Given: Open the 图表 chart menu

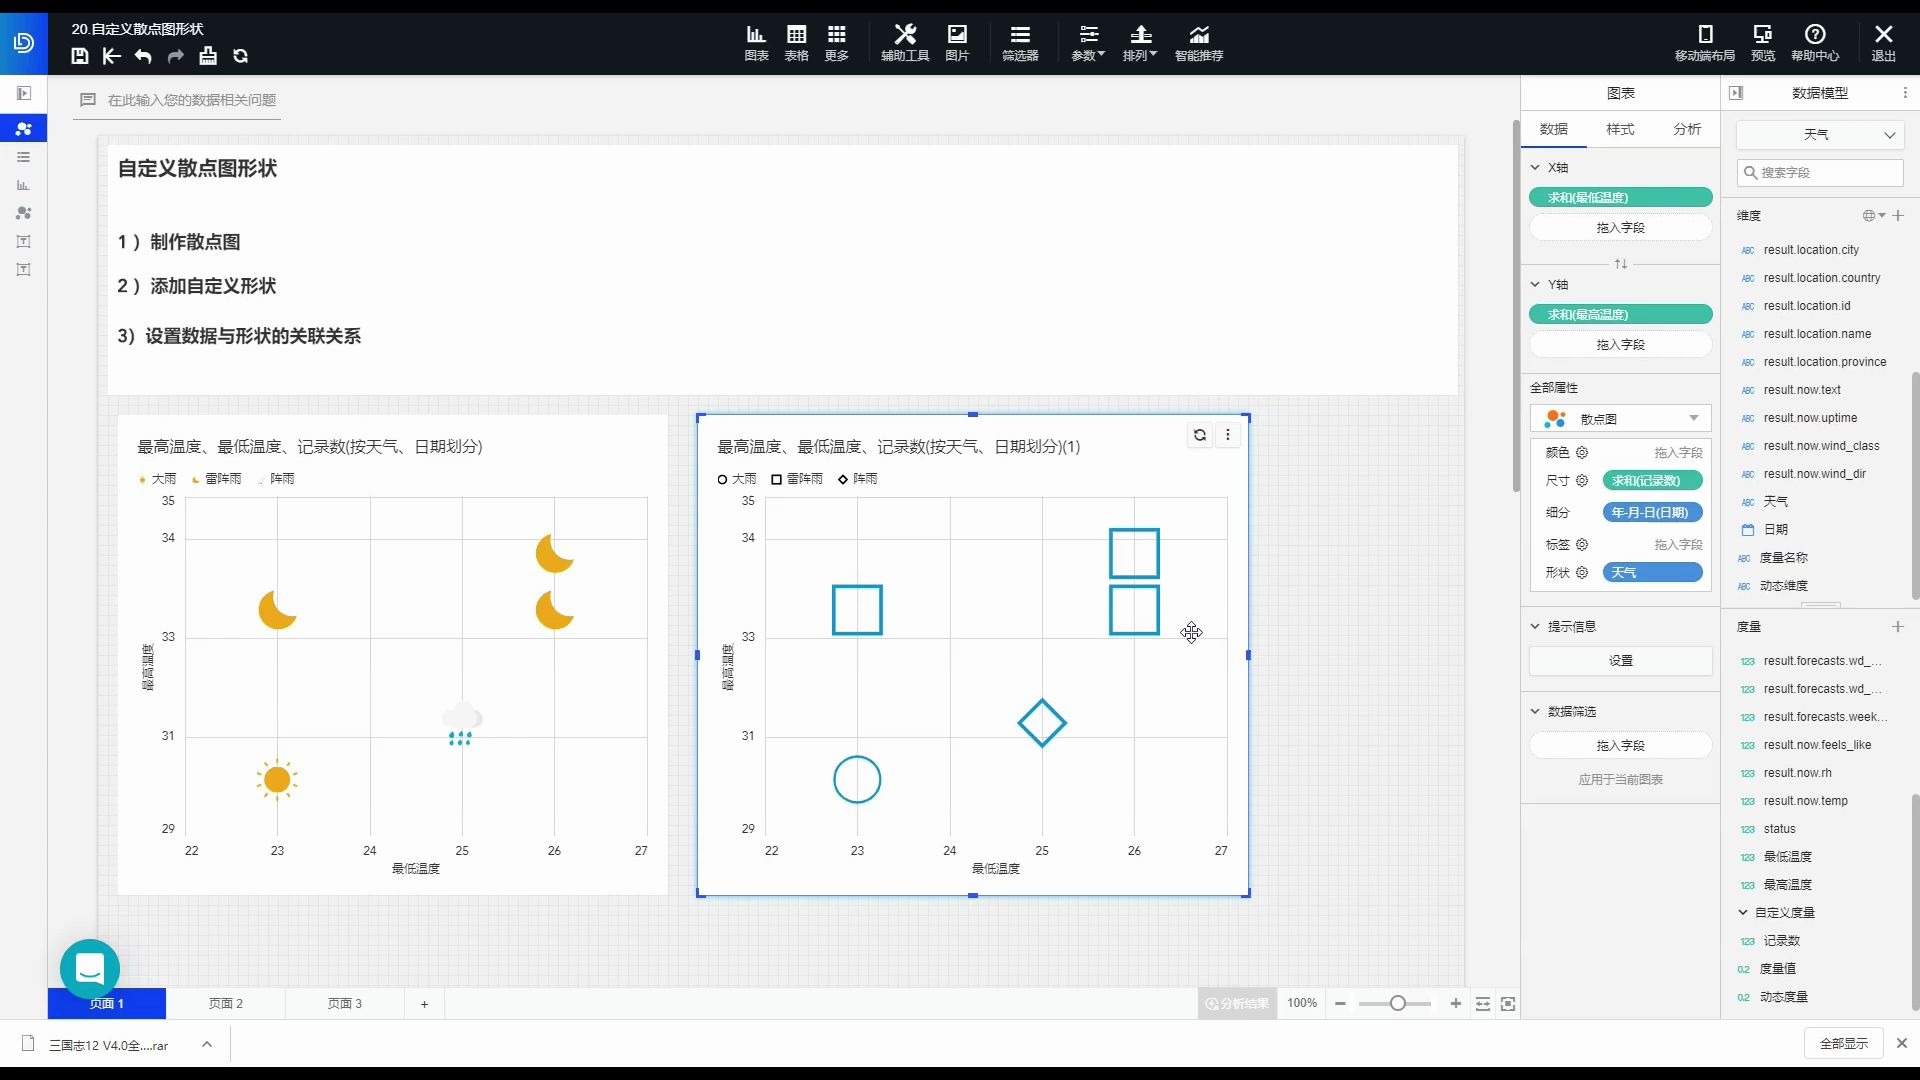Looking at the screenshot, I should [756, 43].
